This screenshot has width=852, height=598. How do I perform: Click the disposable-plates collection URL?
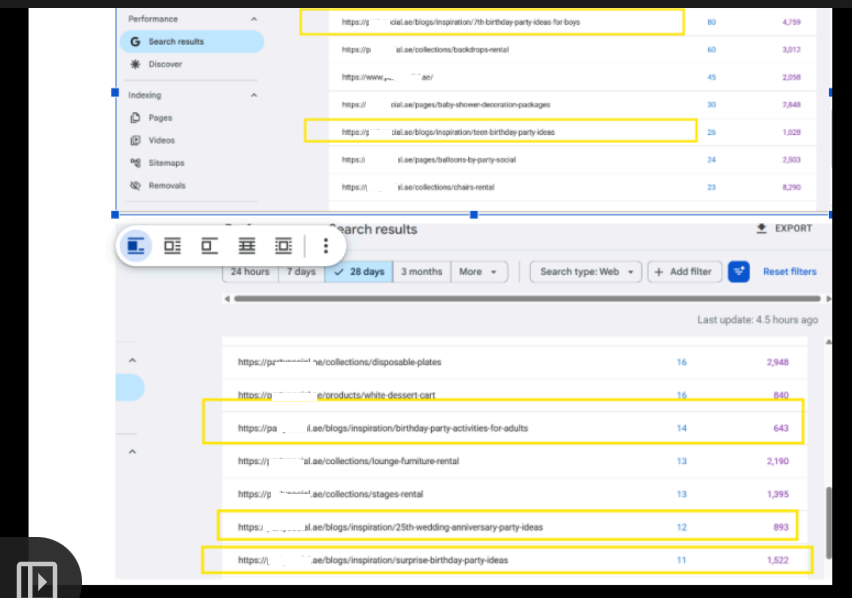340,362
